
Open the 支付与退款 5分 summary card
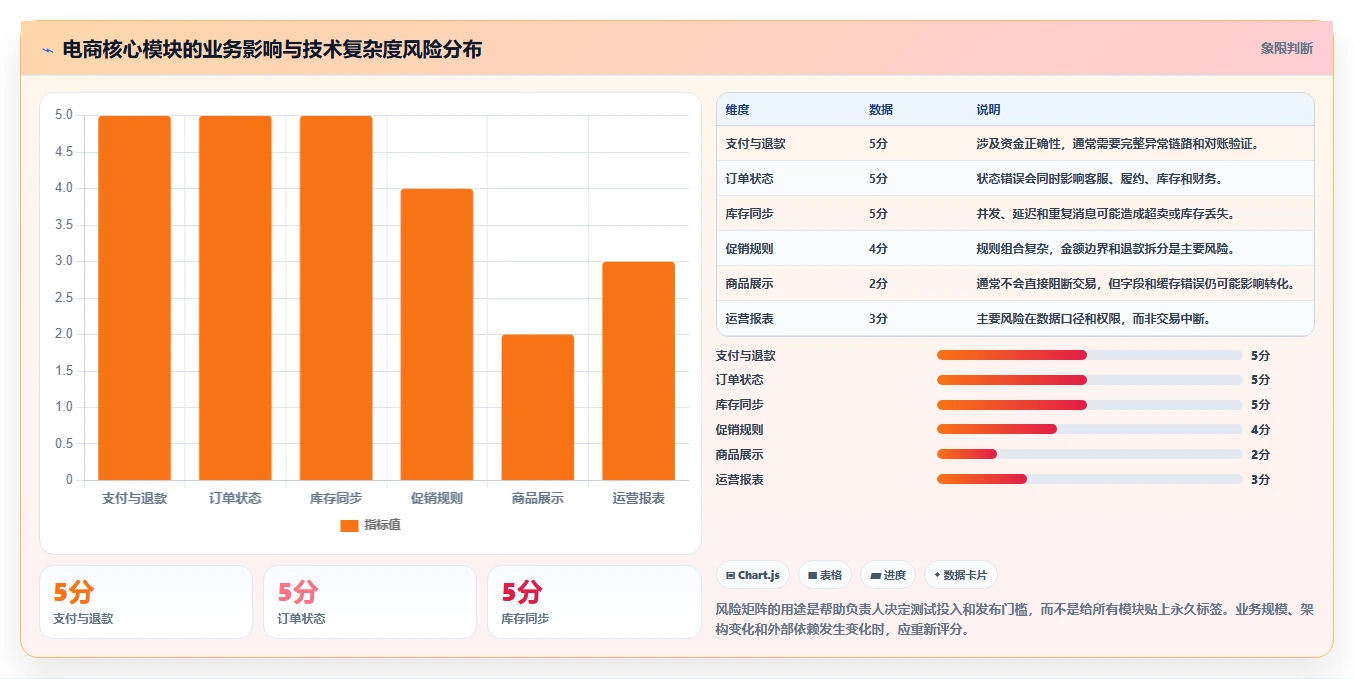[x=146, y=602]
